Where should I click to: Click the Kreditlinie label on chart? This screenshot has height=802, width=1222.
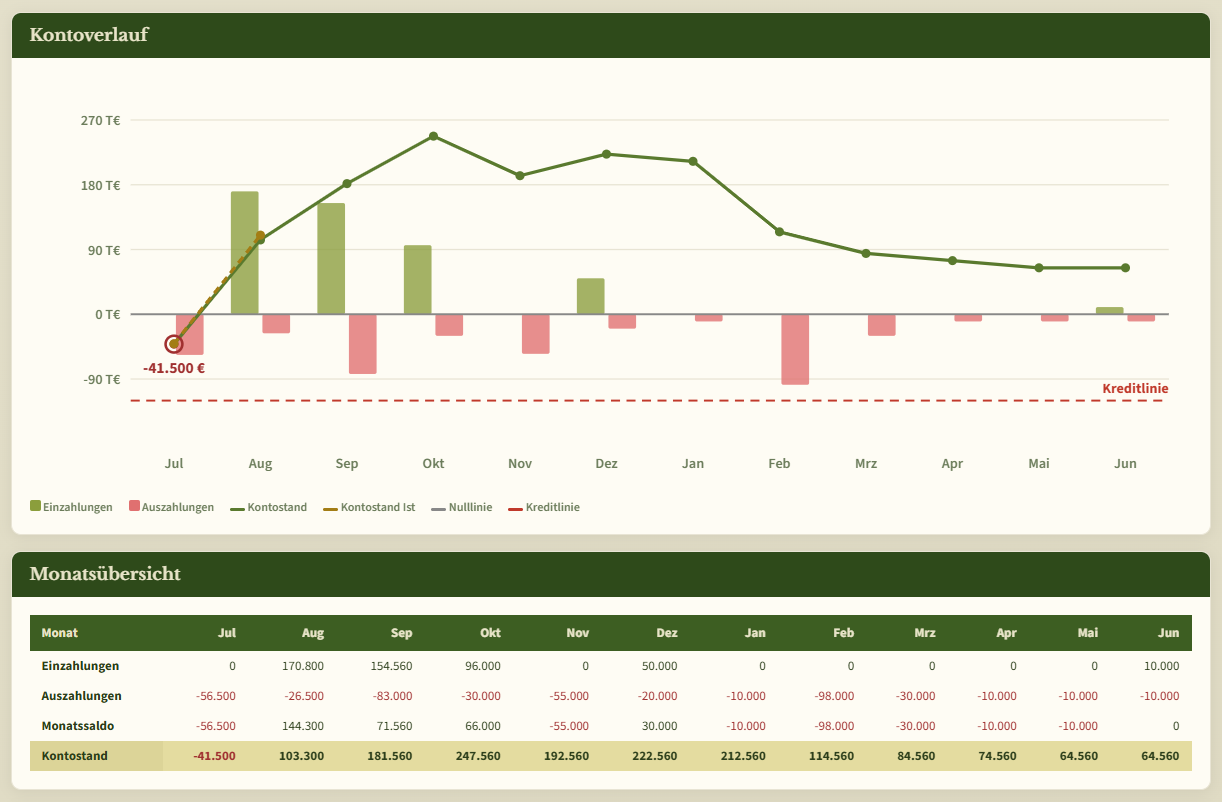click(x=1135, y=388)
